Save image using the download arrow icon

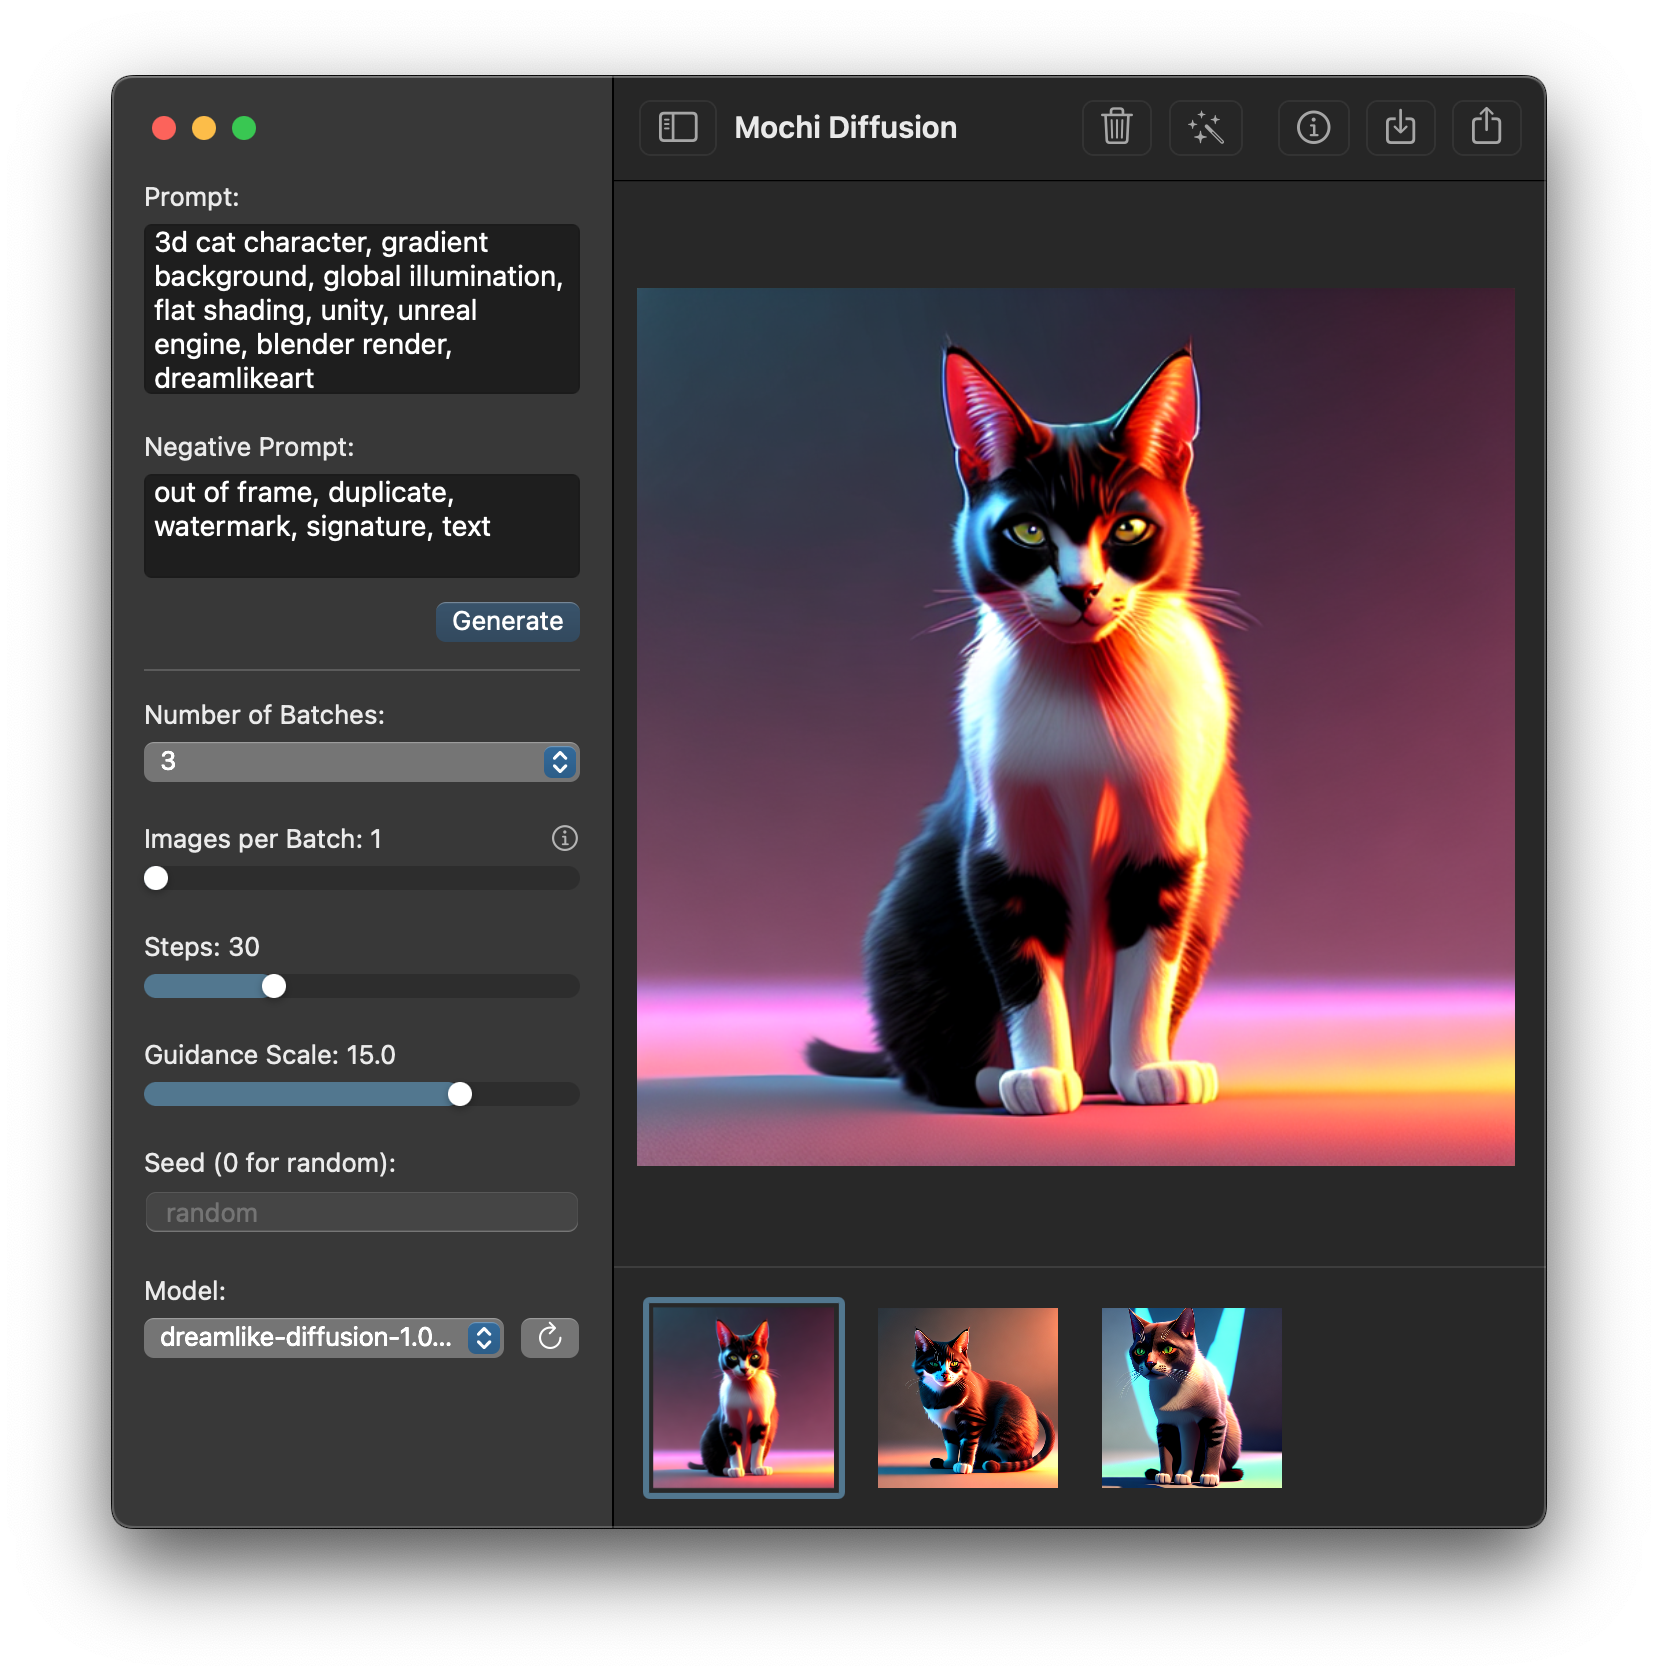[x=1400, y=128]
